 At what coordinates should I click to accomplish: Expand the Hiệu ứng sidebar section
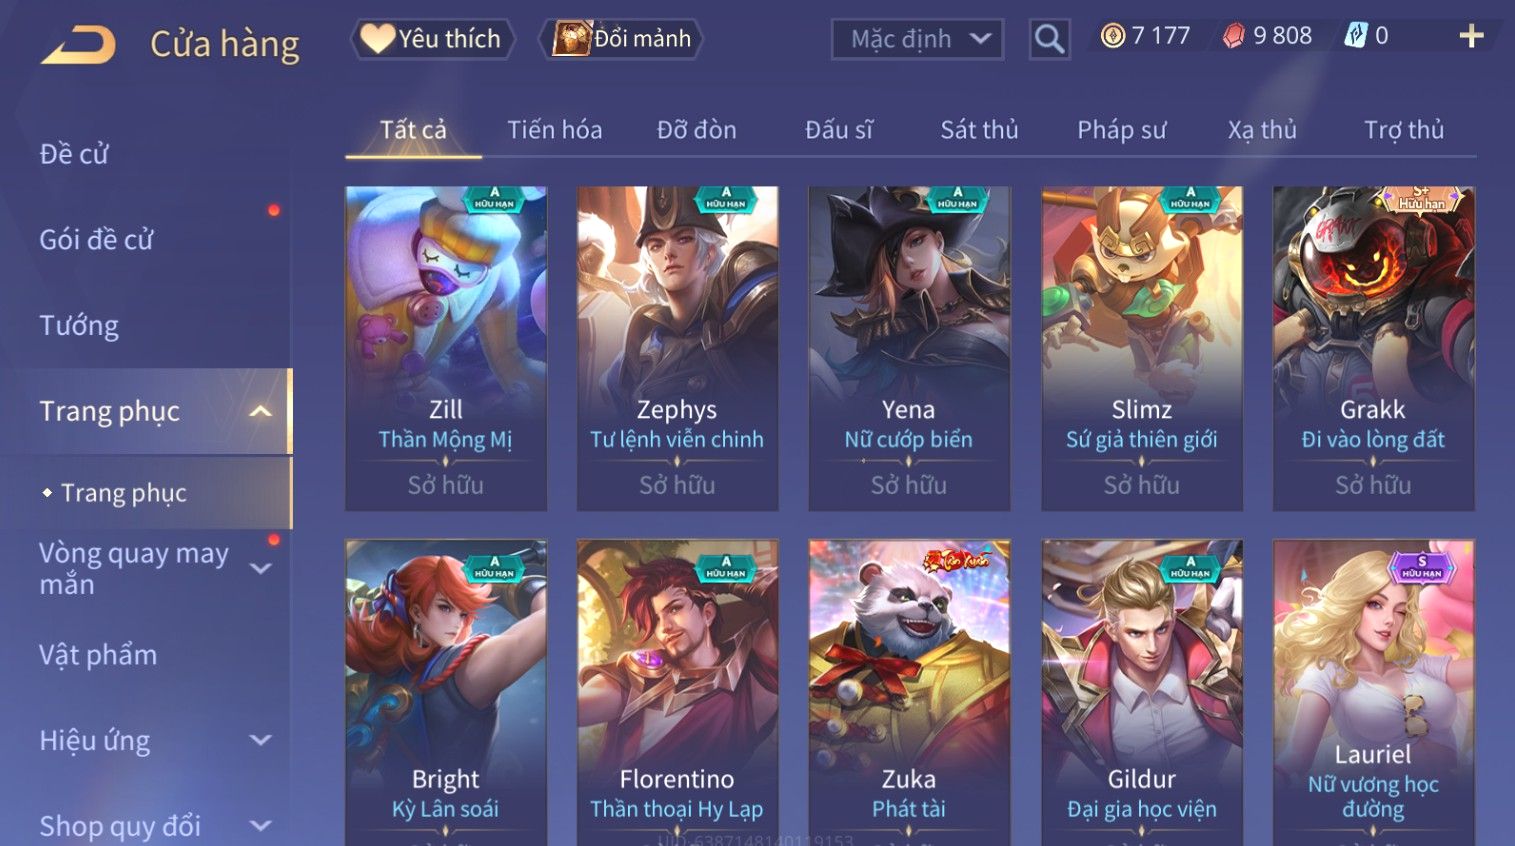(260, 740)
